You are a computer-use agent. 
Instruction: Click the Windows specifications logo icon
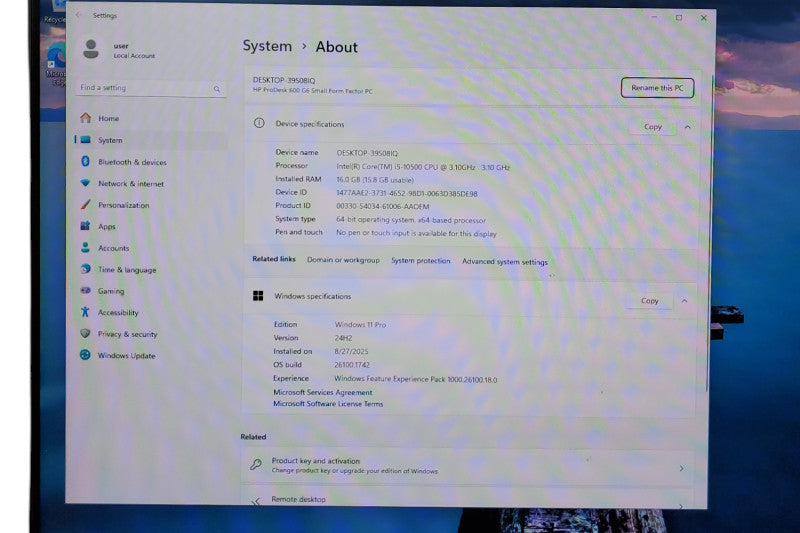258,296
